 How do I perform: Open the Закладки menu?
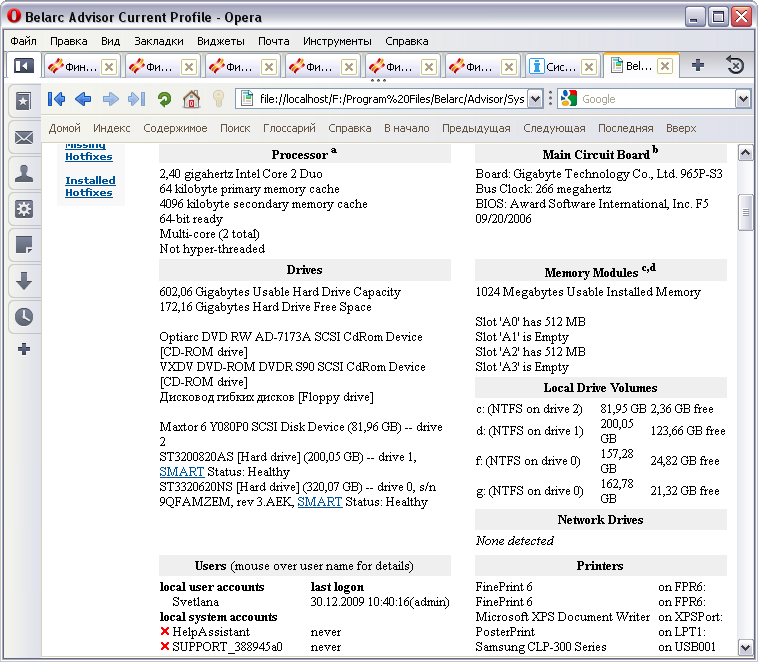coord(159,41)
